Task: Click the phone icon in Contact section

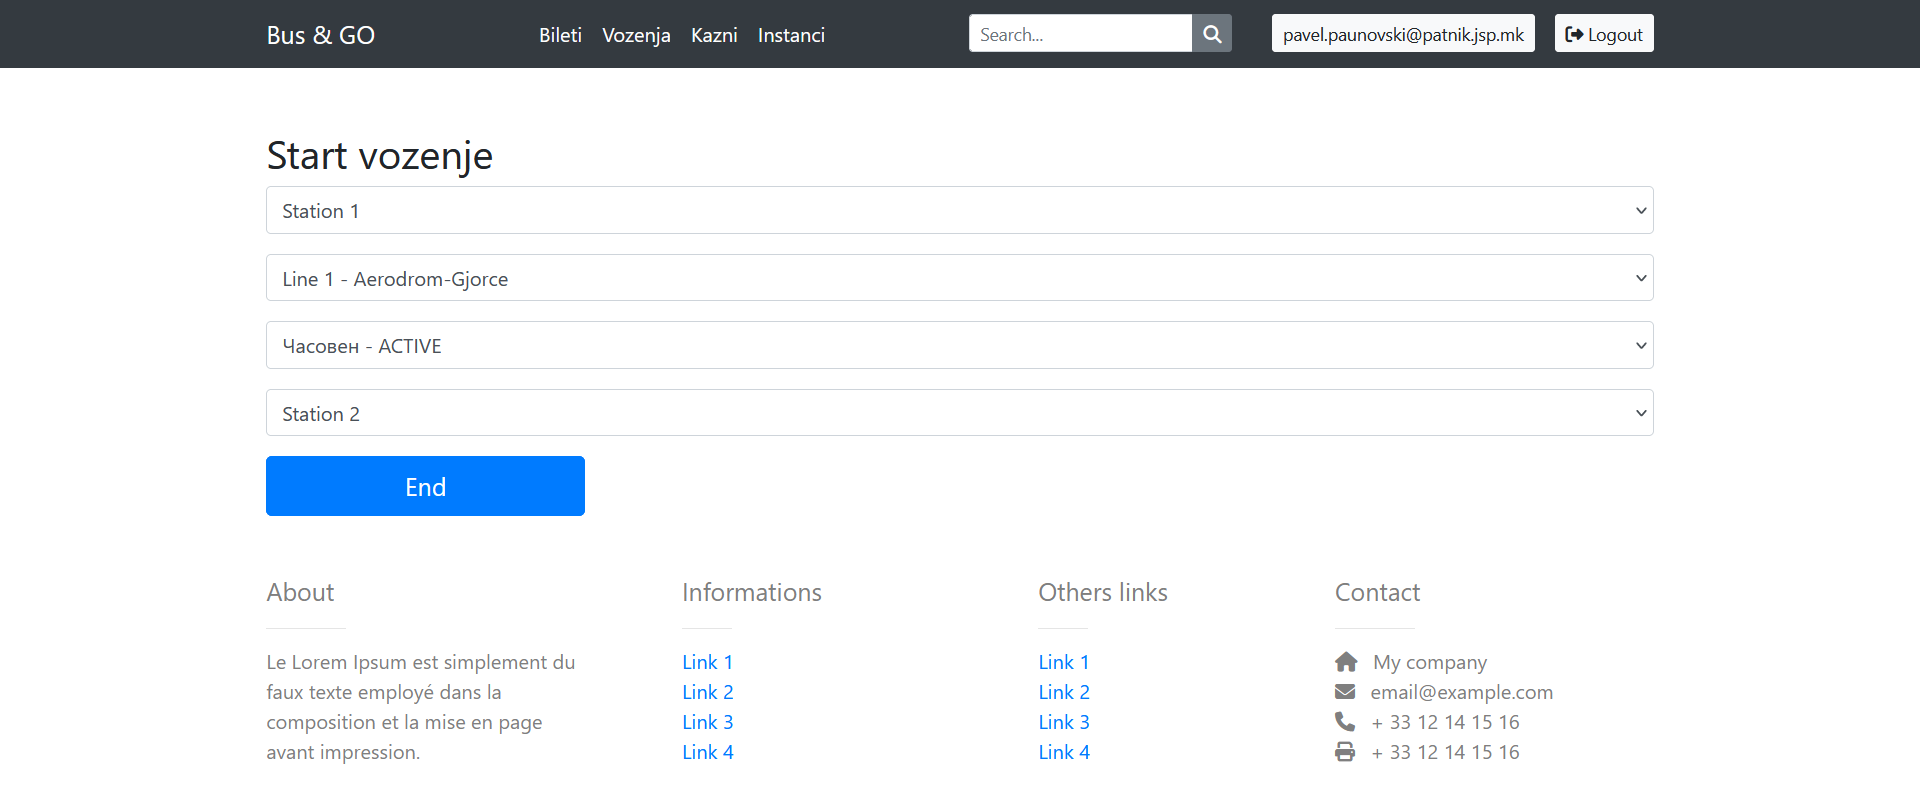Action: (x=1345, y=722)
